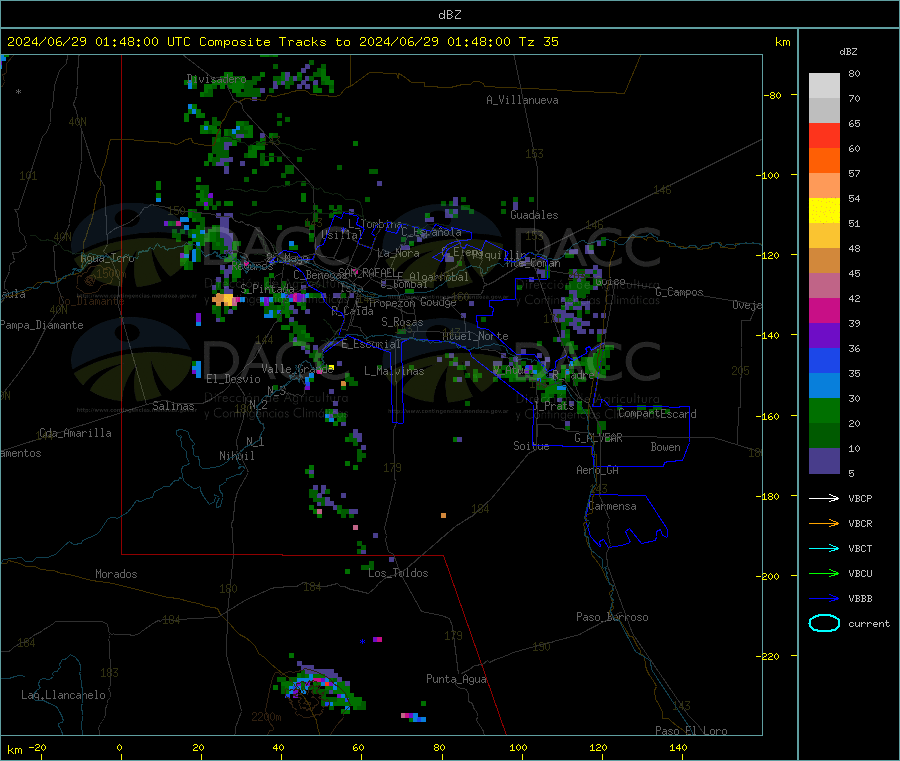Click the 'Paso_Barroso' map label
Screen dimensions: 900x761
612,617
